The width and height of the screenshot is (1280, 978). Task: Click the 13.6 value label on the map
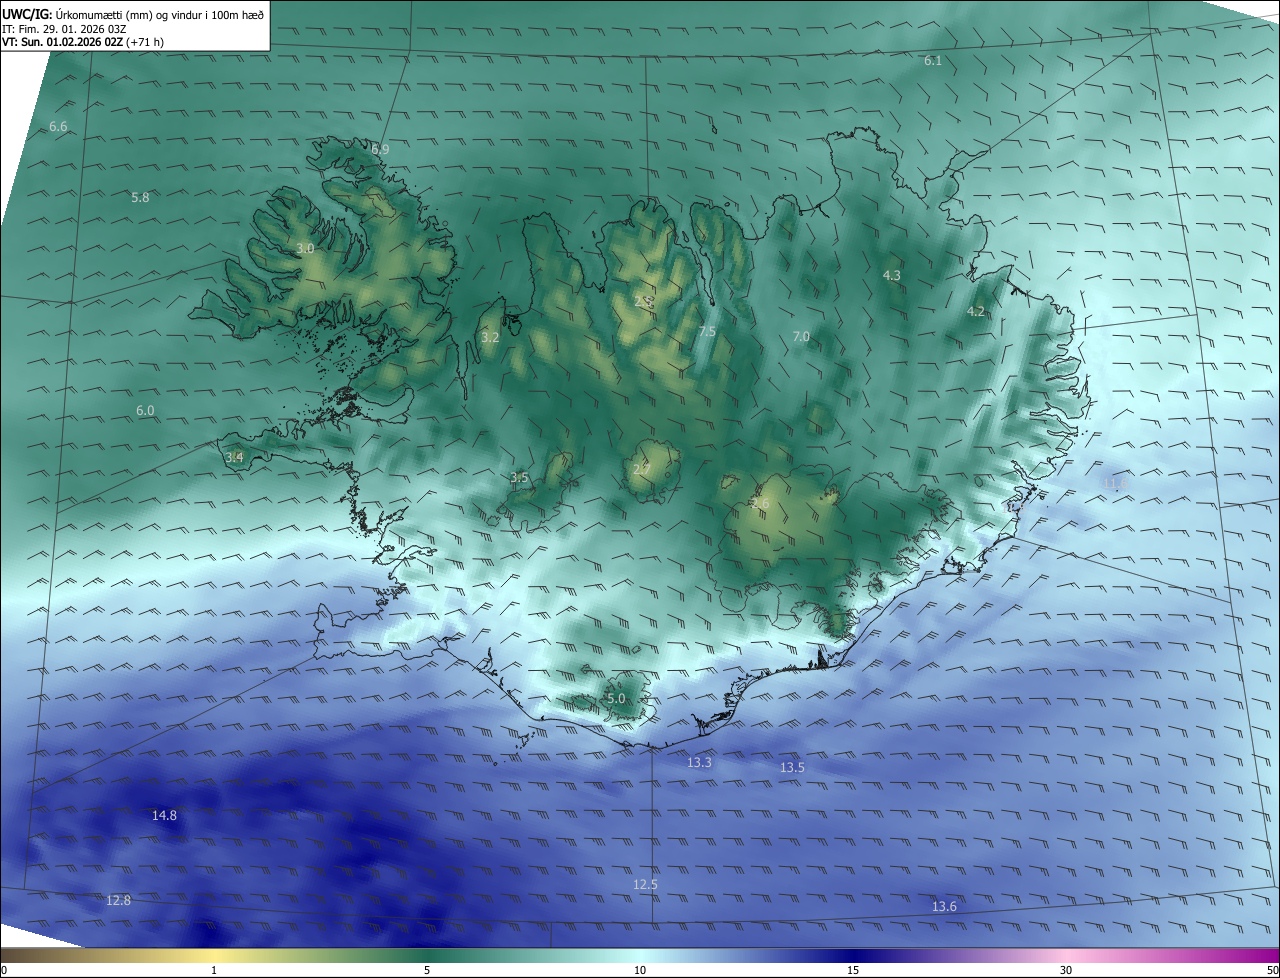coord(944,907)
